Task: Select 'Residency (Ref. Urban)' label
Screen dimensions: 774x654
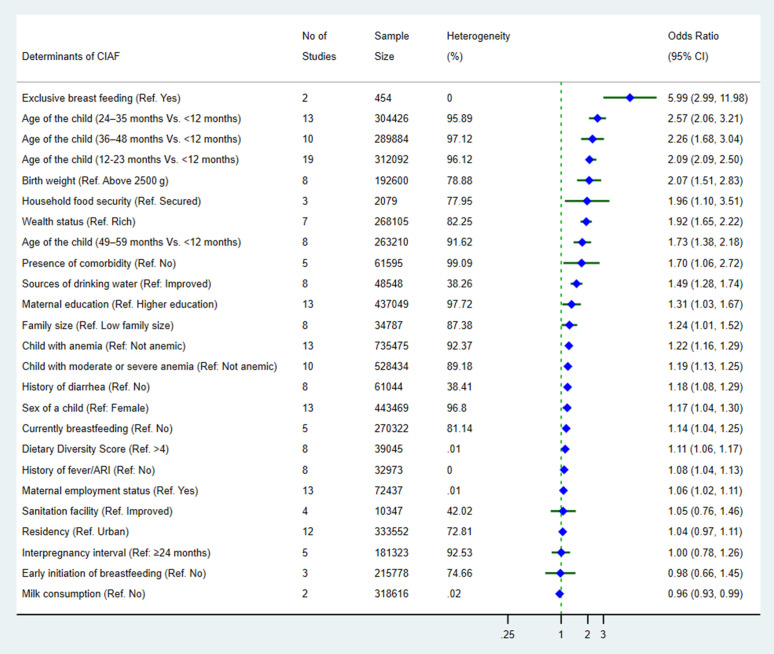Action: pyautogui.click(x=76, y=532)
